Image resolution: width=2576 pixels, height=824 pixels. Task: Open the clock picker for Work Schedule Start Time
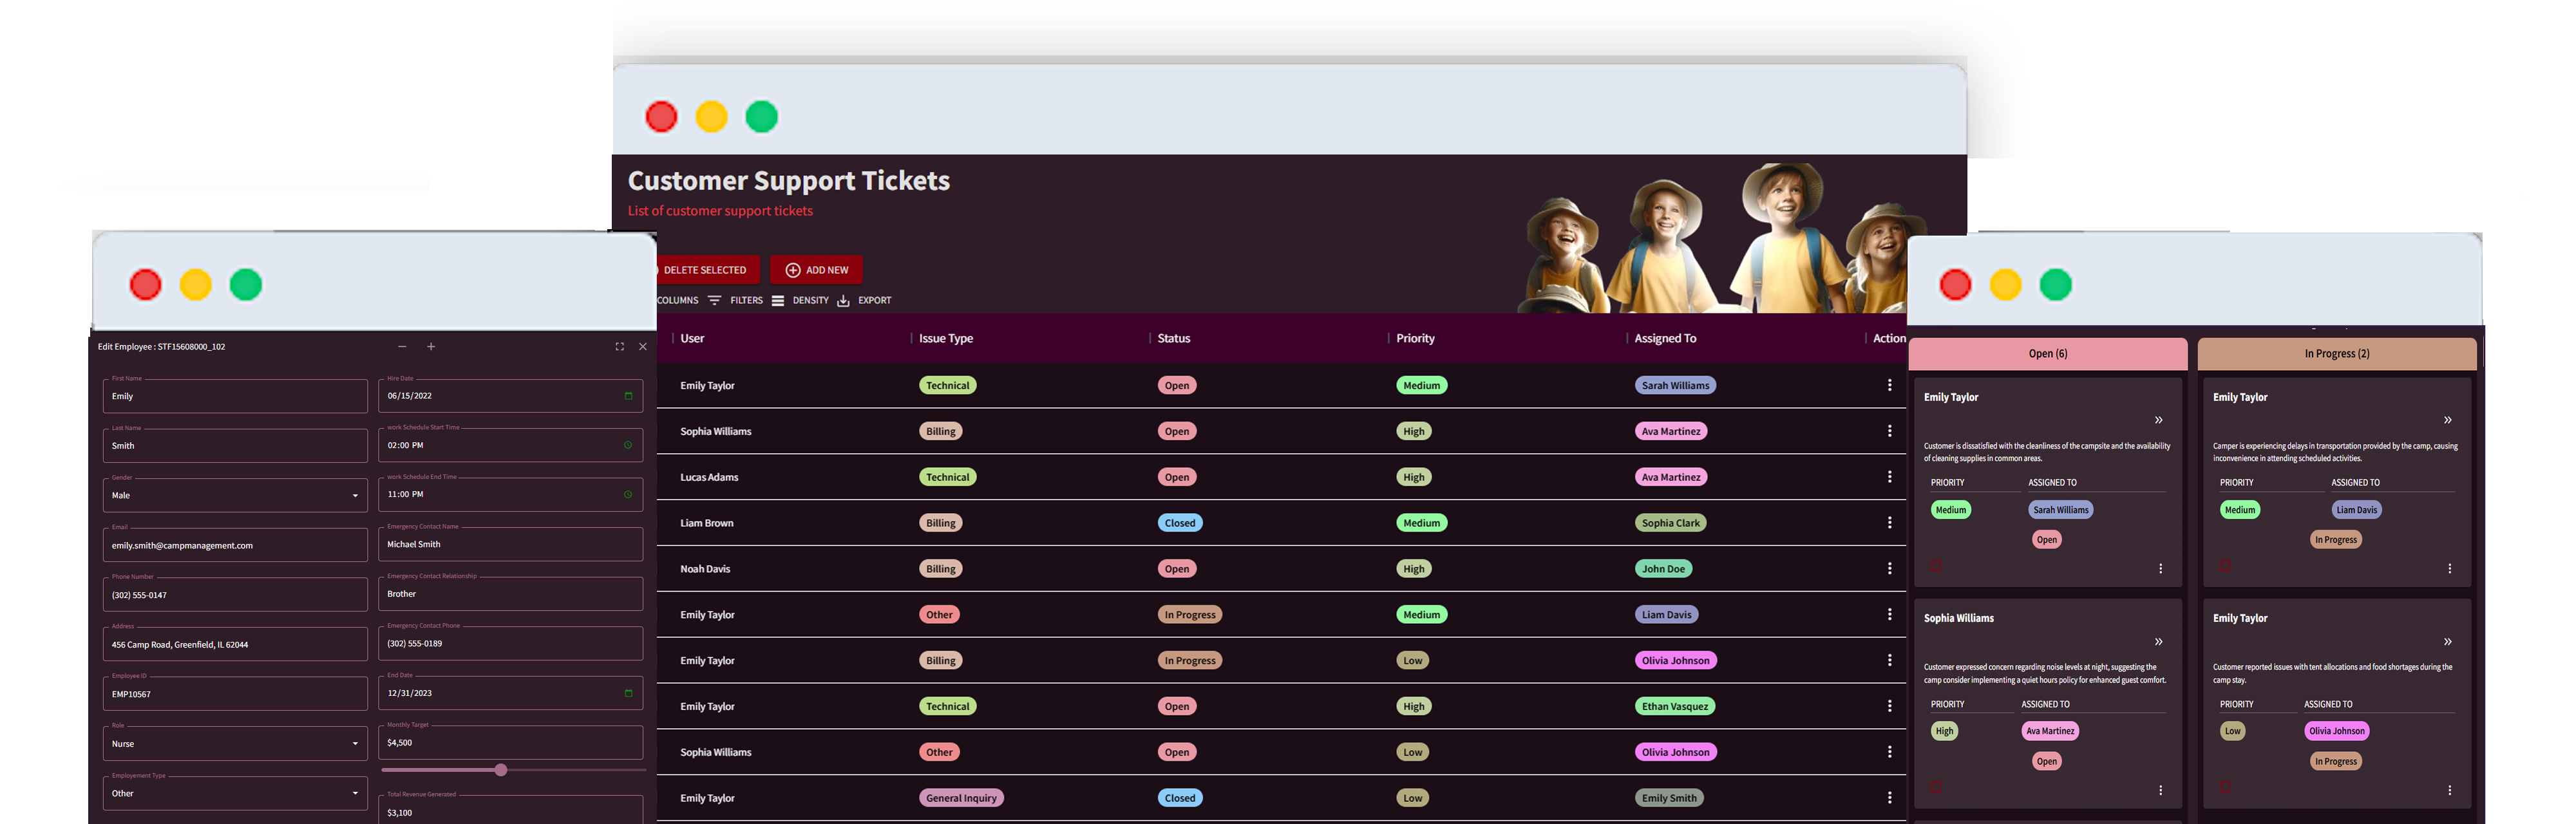tap(628, 445)
